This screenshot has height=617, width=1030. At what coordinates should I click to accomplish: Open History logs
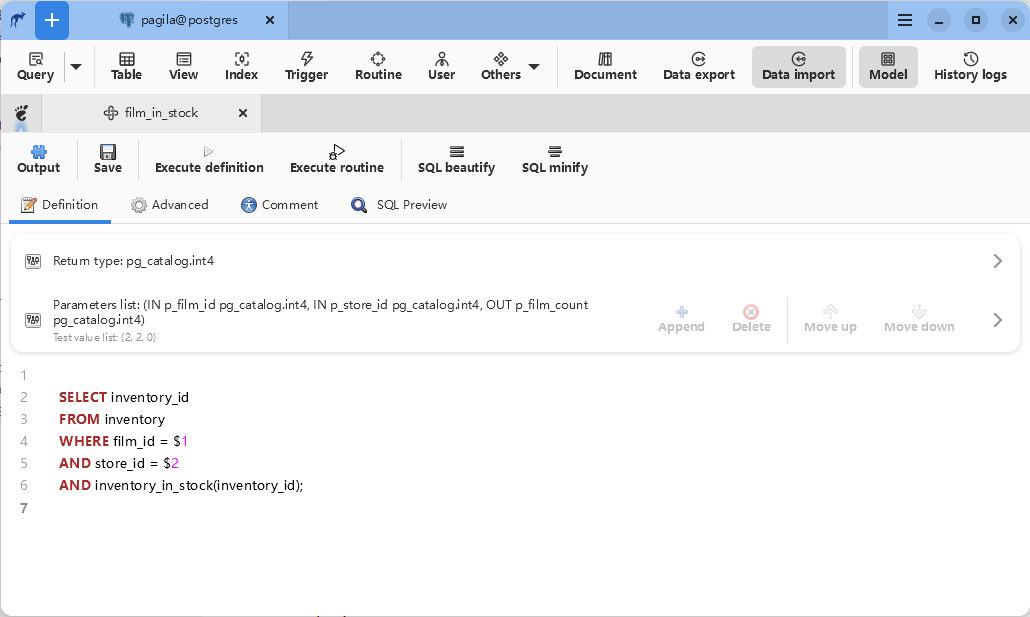click(969, 67)
